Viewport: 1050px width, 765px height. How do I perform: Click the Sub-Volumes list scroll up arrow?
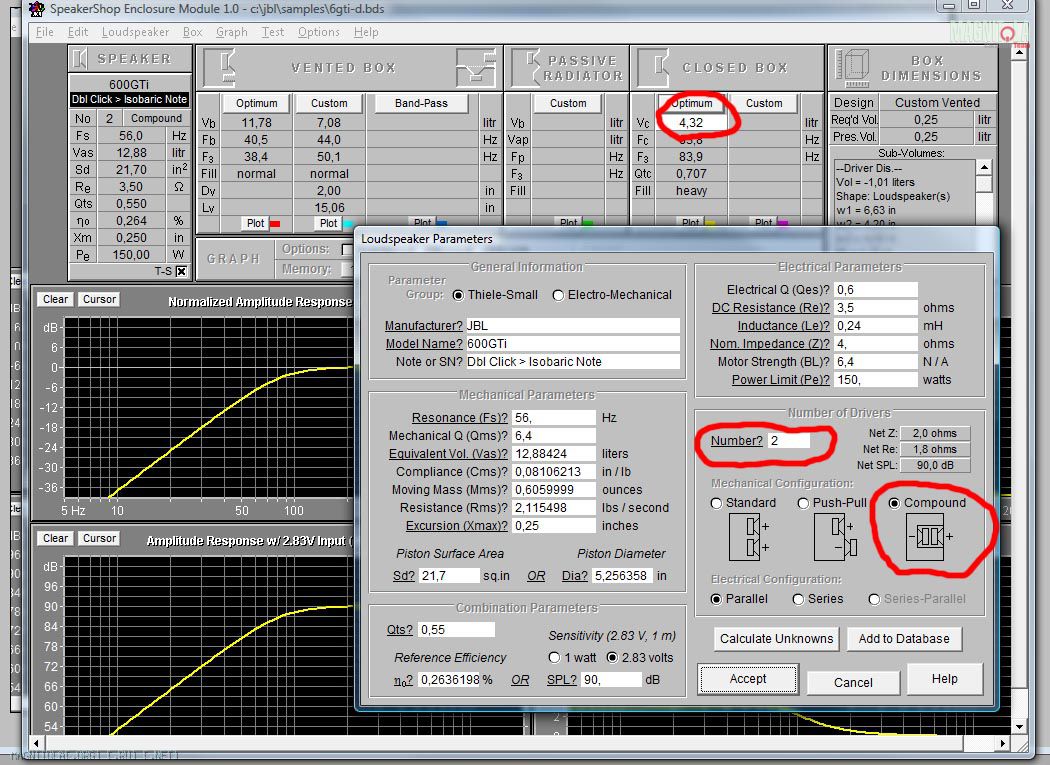[984, 167]
